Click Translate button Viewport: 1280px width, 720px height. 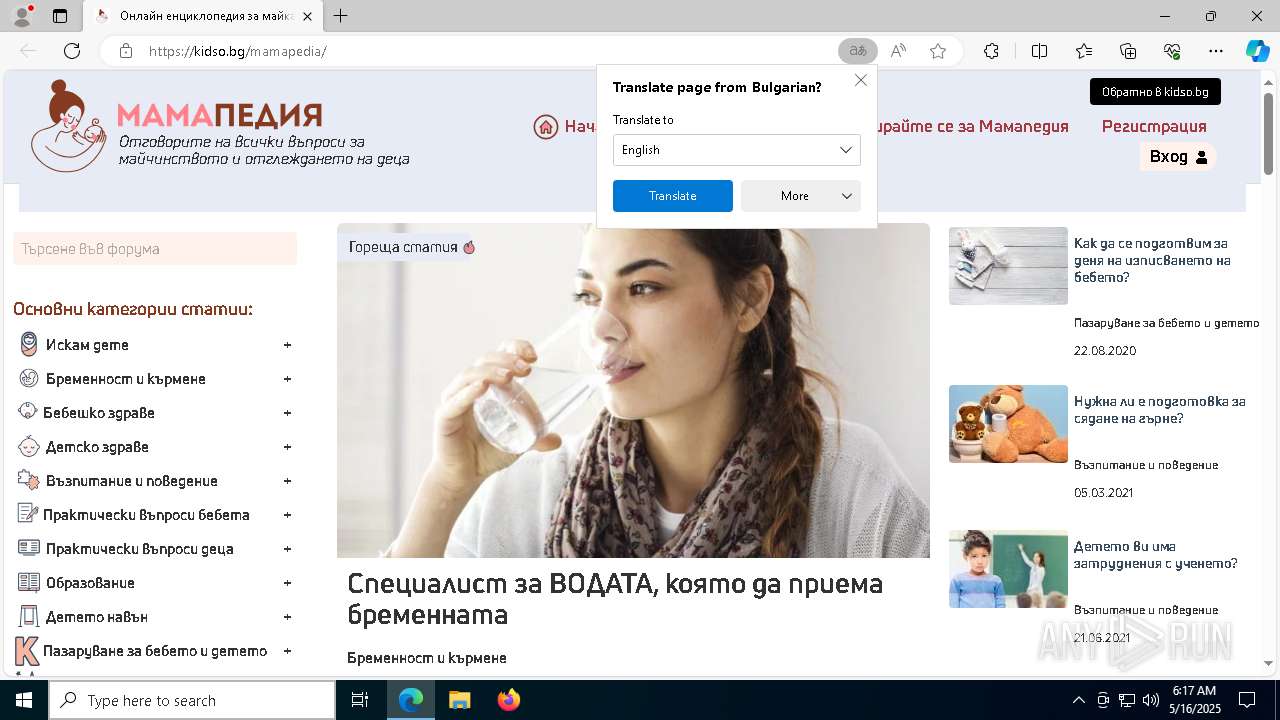(672, 196)
